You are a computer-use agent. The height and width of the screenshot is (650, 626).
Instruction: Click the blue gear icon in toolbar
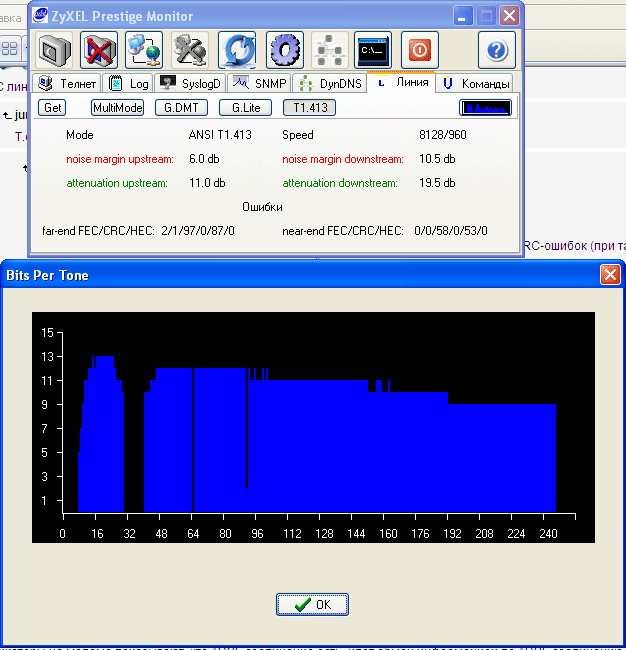(x=285, y=49)
